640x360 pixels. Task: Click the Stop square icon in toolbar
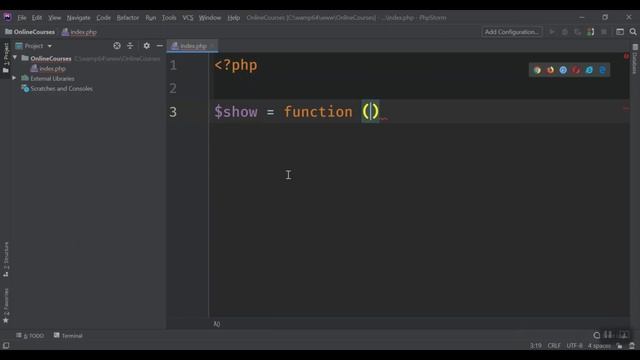click(x=604, y=32)
